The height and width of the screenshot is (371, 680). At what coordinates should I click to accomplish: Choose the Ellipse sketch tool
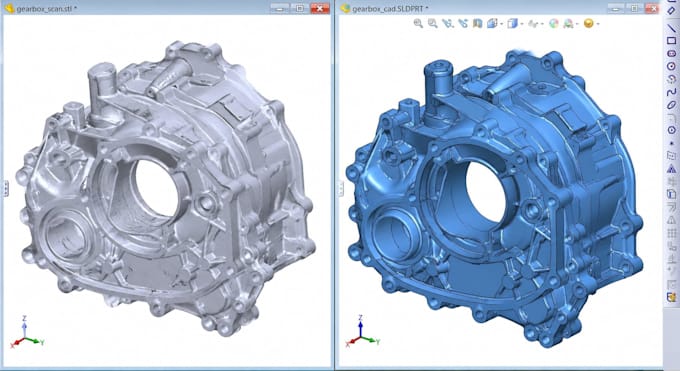671,105
